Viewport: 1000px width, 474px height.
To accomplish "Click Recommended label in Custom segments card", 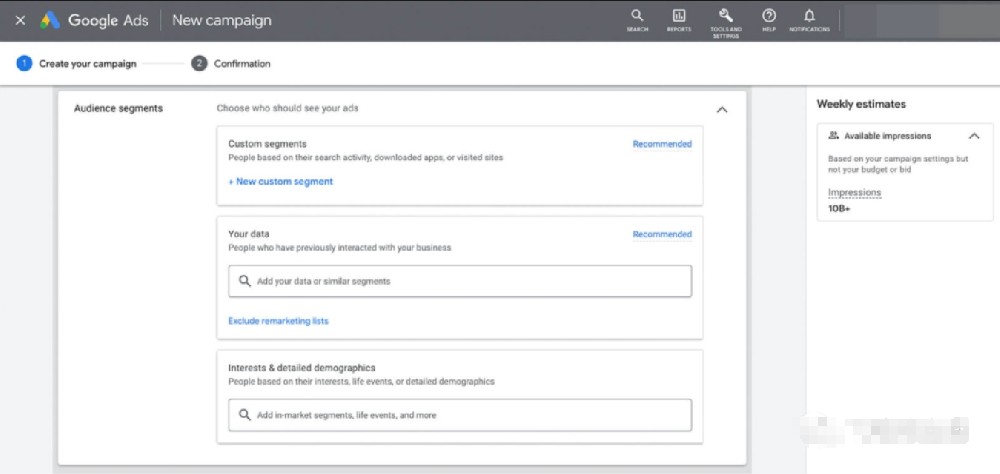I will coord(662,144).
